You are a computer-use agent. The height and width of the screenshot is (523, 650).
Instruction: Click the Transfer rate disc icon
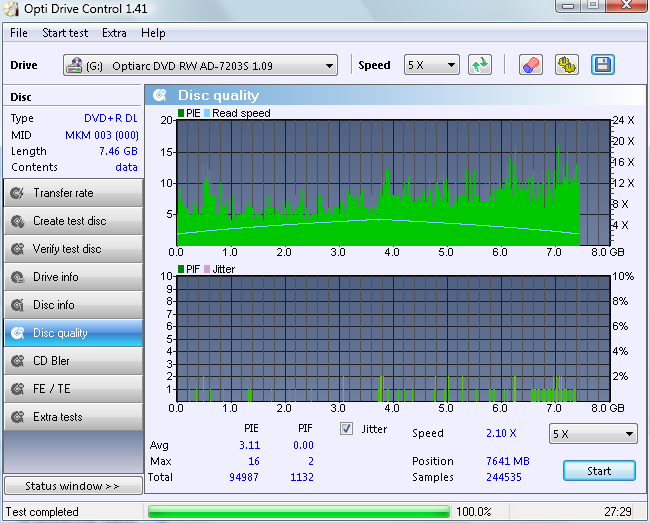click(x=17, y=193)
